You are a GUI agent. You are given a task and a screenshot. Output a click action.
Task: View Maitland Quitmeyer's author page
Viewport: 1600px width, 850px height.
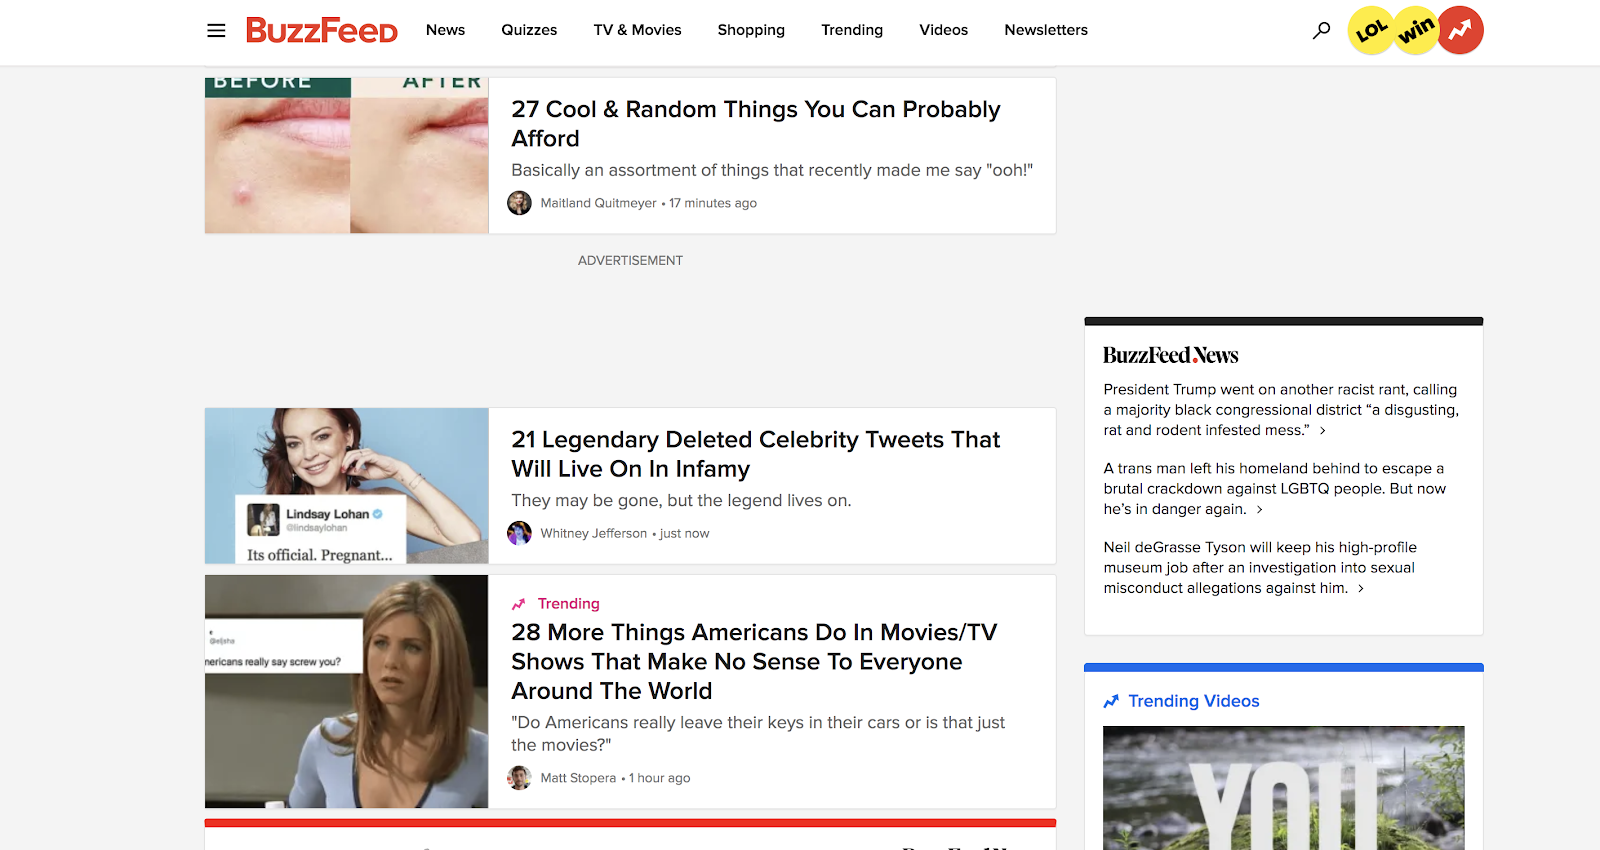[x=598, y=203]
